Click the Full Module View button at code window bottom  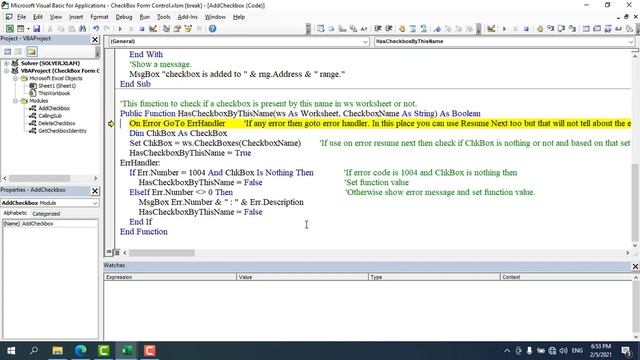click(x=117, y=253)
